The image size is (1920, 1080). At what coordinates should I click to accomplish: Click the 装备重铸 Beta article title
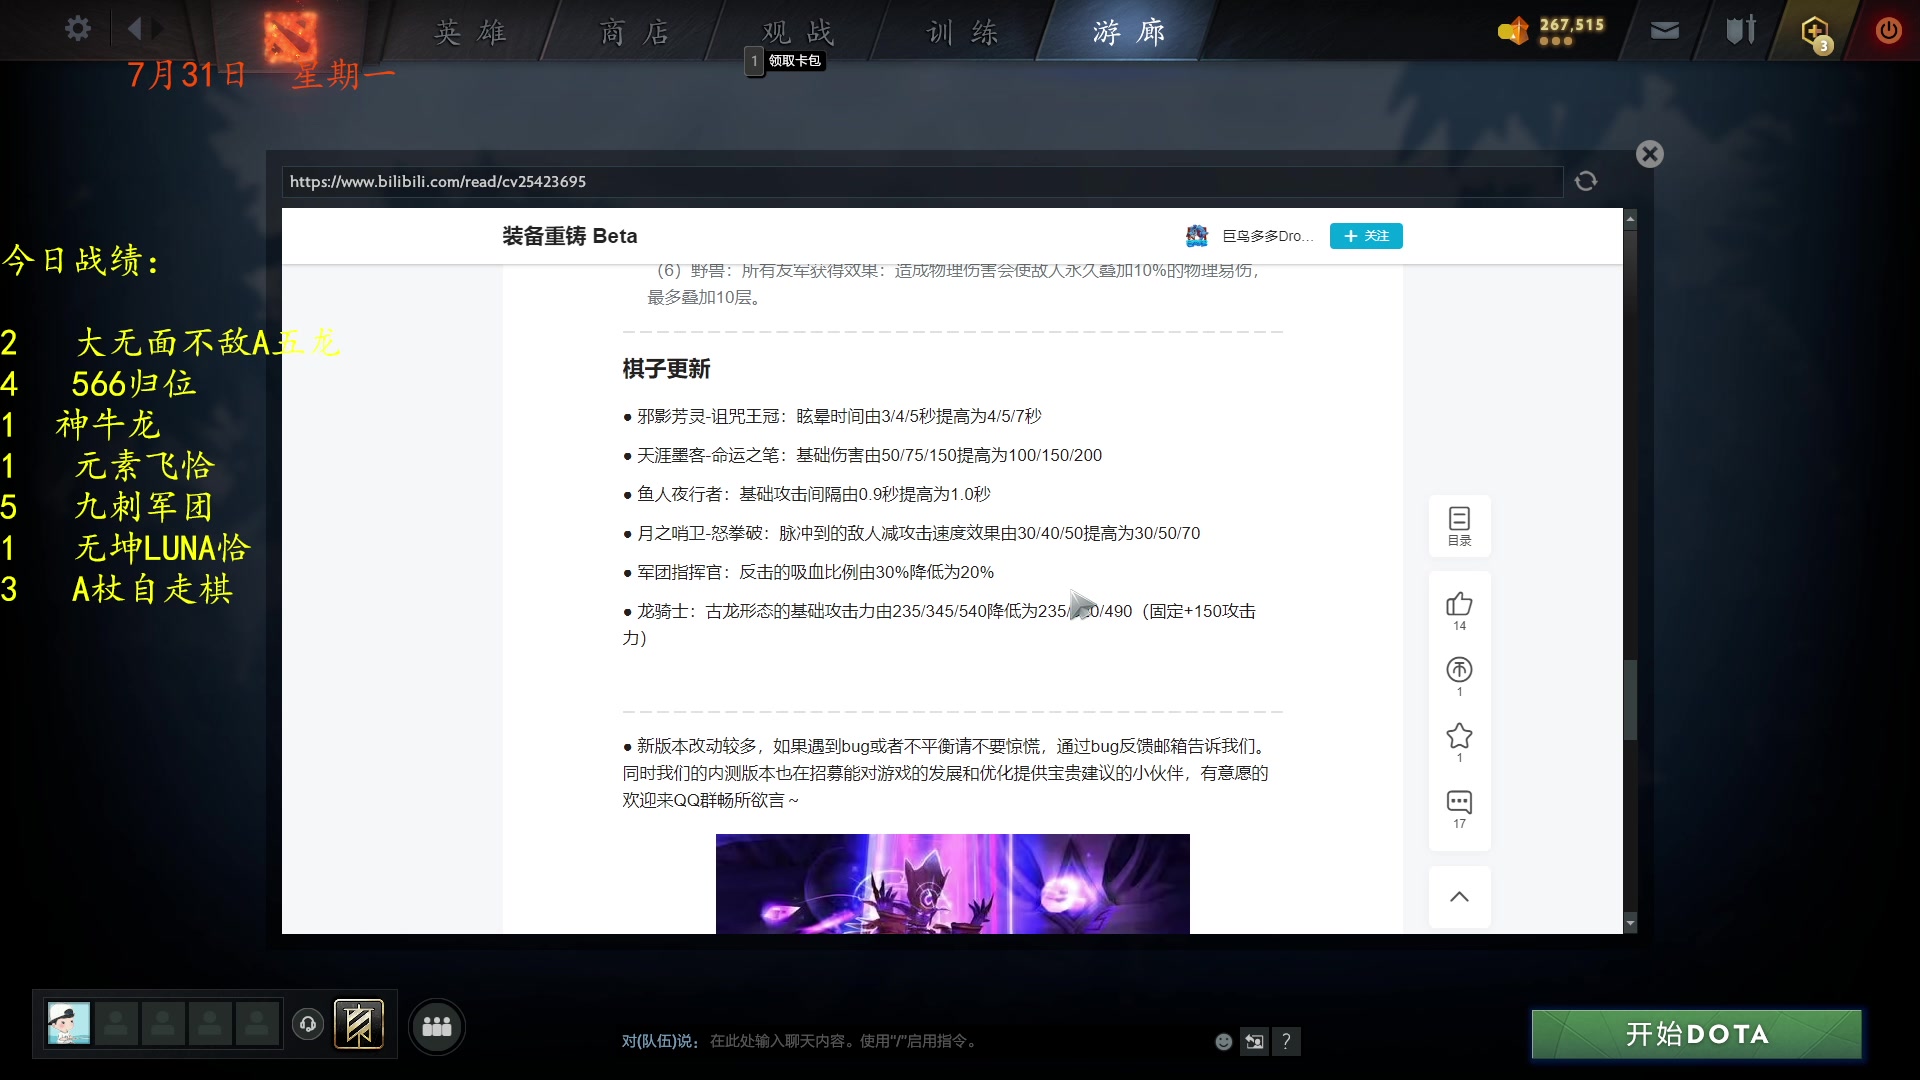click(569, 236)
